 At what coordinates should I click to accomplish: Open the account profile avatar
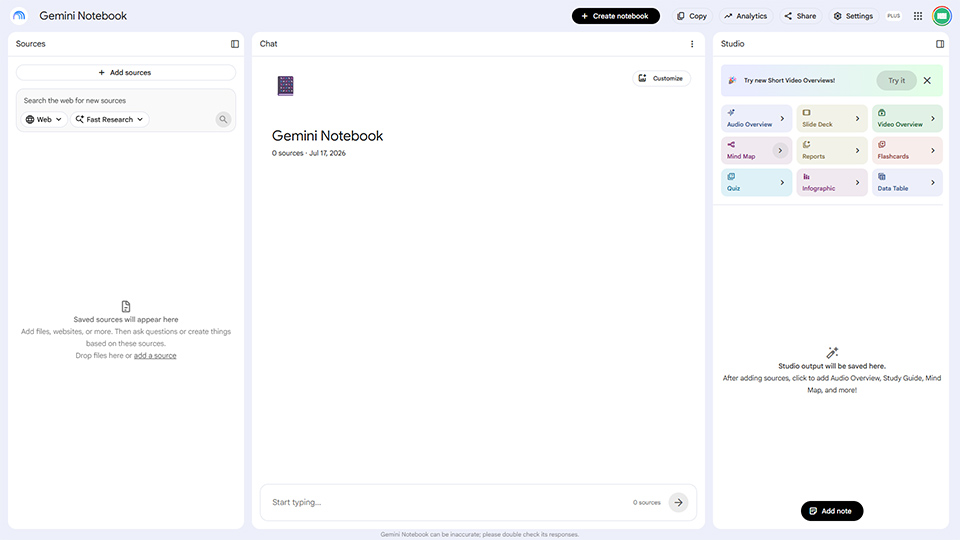[x=942, y=16]
